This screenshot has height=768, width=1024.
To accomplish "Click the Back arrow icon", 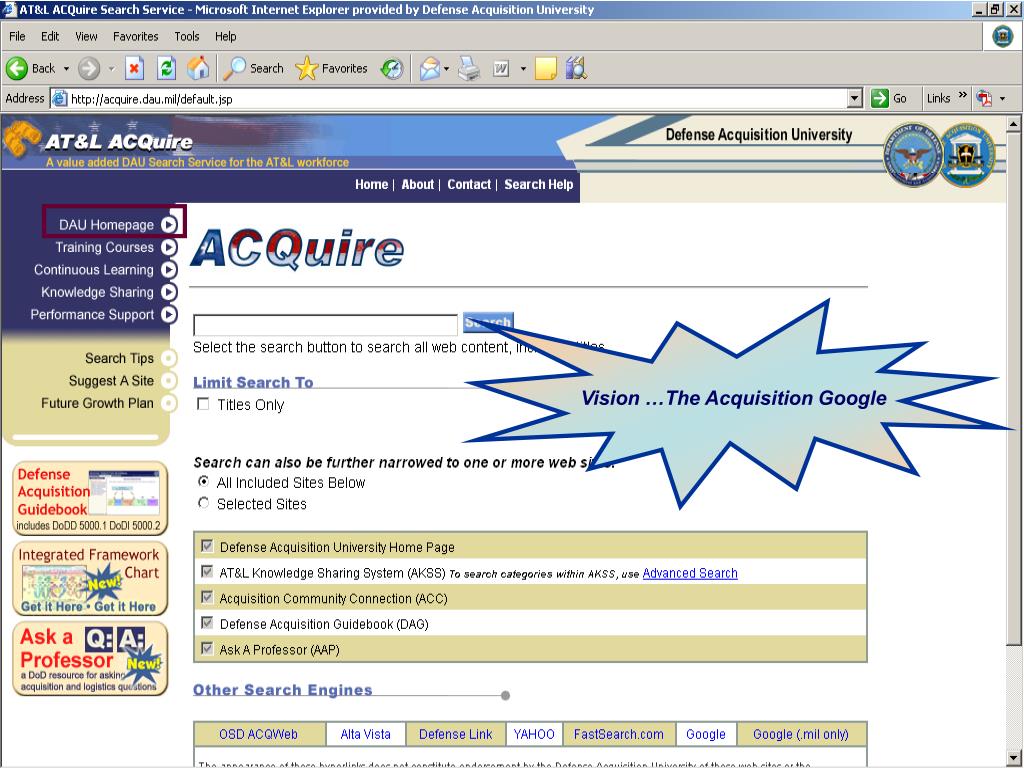I will pos(17,69).
